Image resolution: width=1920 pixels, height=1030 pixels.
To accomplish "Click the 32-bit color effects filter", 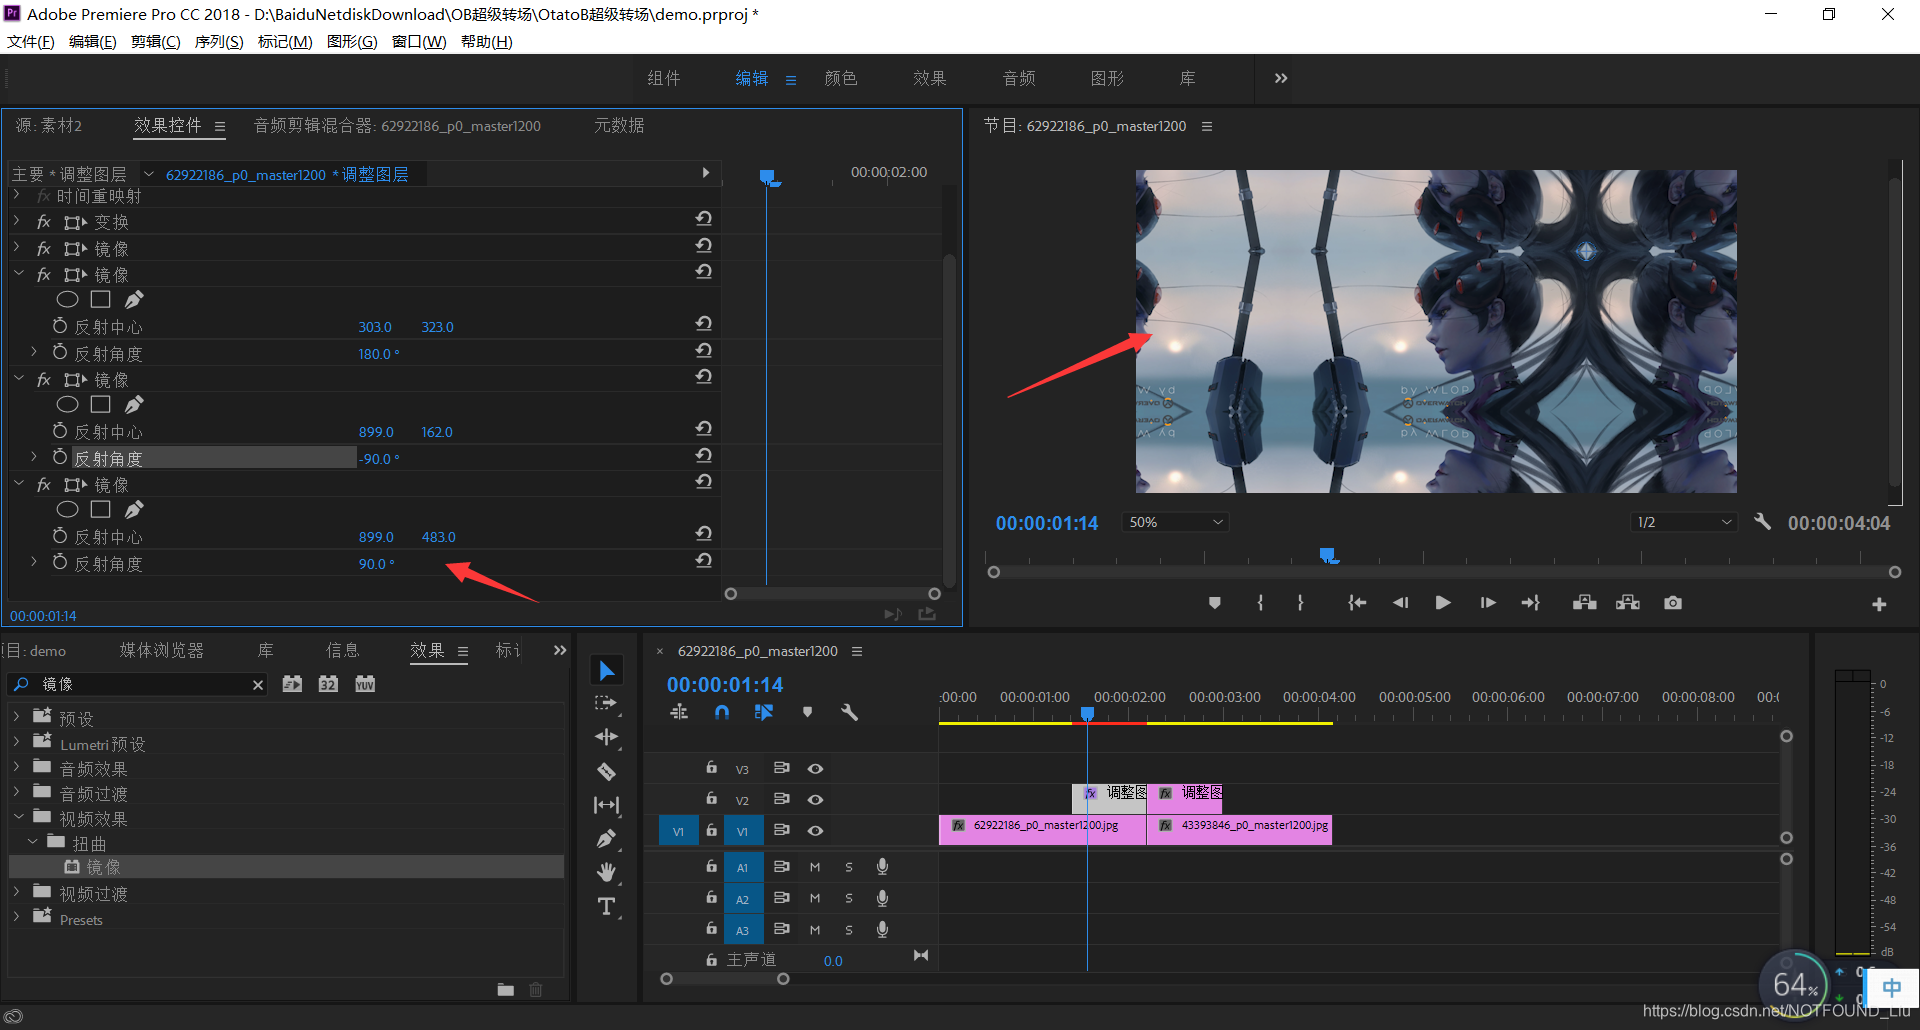I will 328,684.
